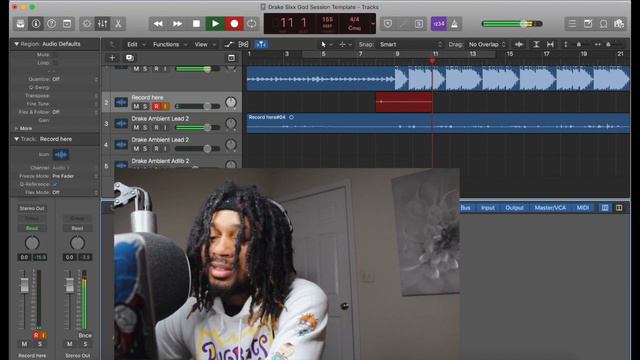
Task: Mute track 3 Drake Ambient Lead 2
Action: coord(136,127)
